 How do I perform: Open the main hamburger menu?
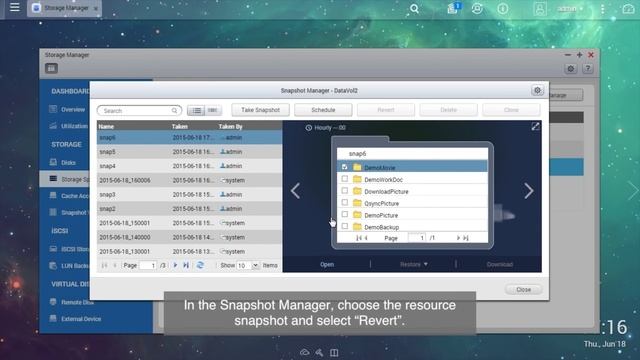[x=15, y=7]
